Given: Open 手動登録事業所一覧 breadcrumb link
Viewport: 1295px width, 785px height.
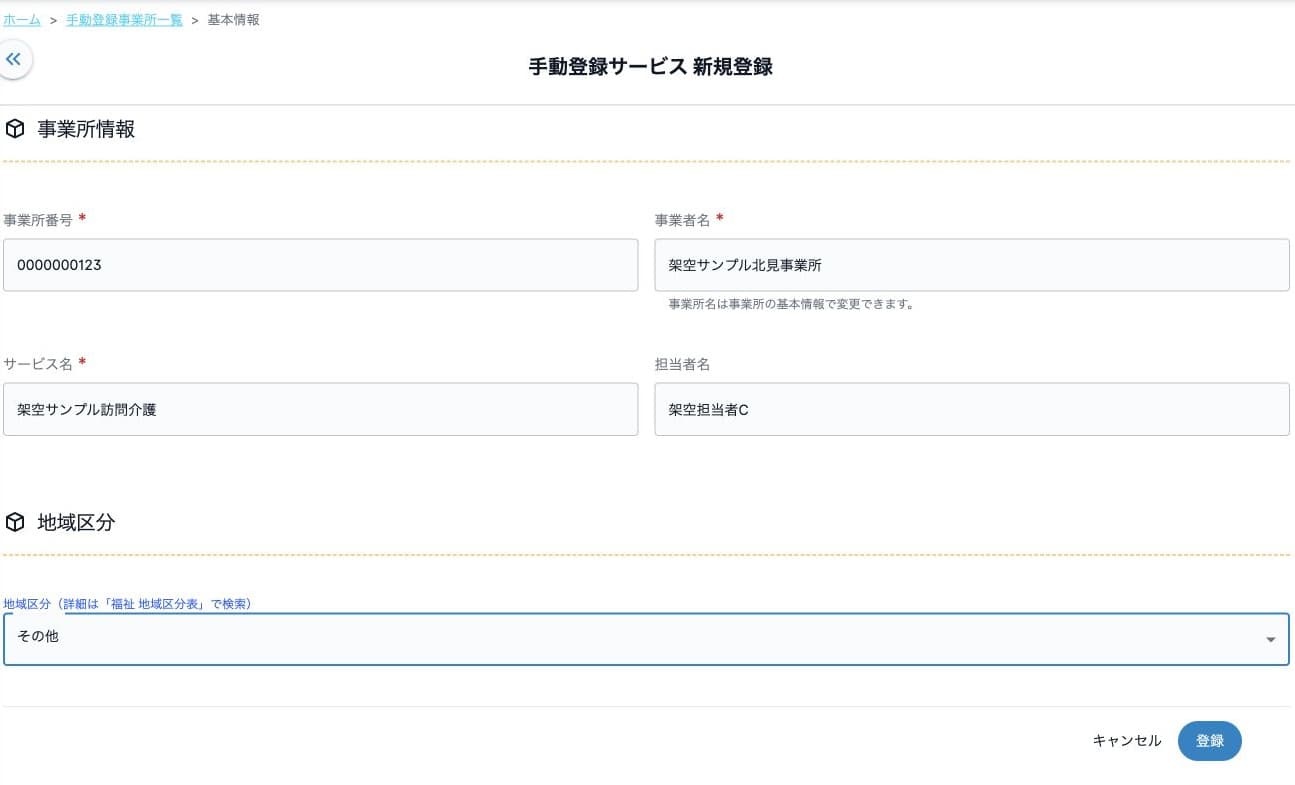Looking at the screenshot, I should tap(124, 20).
